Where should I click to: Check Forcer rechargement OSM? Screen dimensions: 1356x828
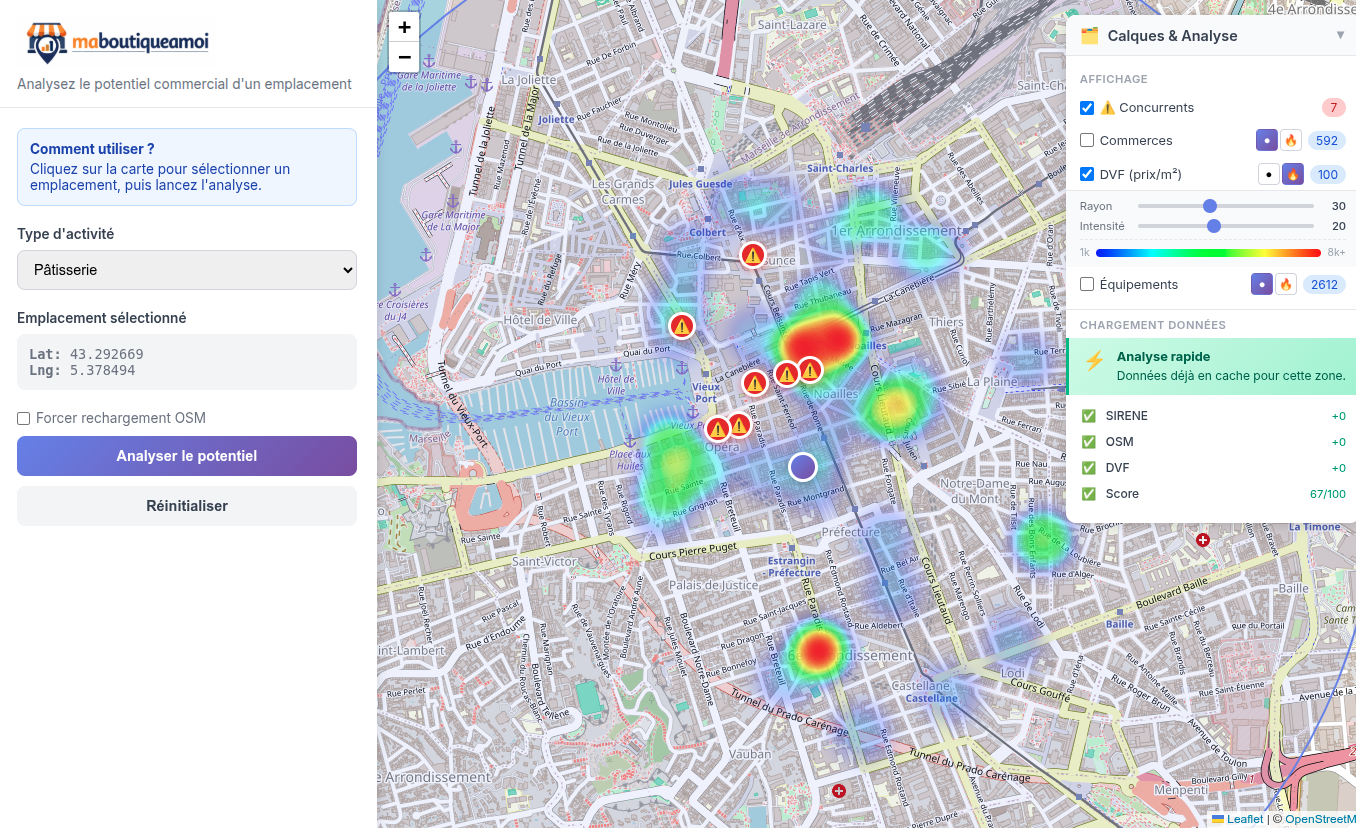tap(24, 418)
